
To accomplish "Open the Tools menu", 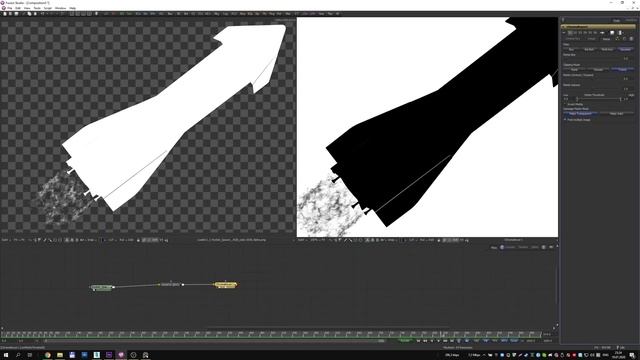I will [x=37, y=8].
